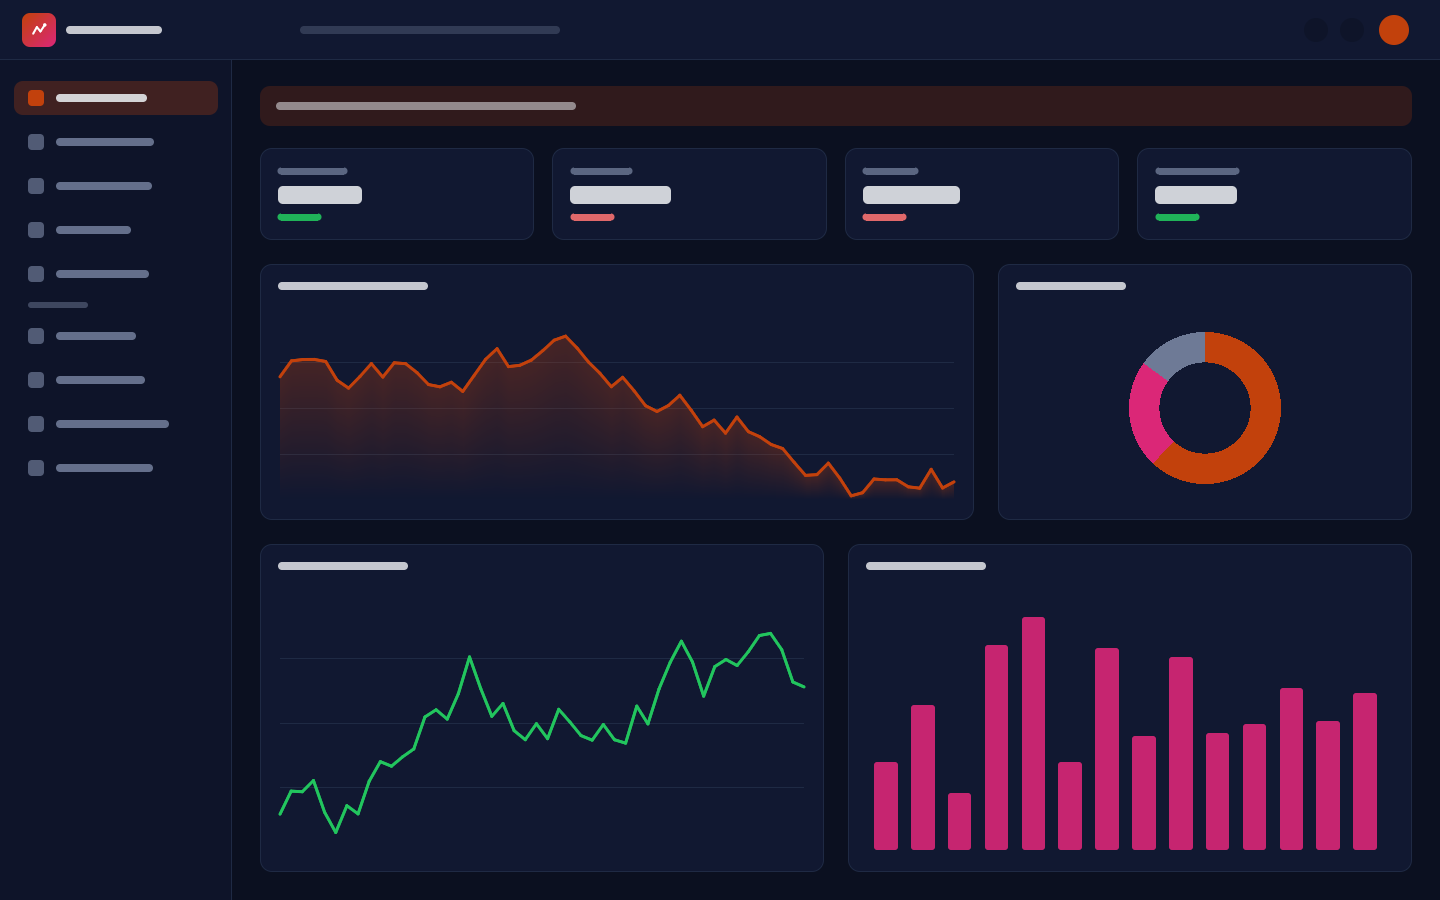Click the shortest bar in the pink bar chart
The height and width of the screenshot is (900, 1440).
point(959,821)
